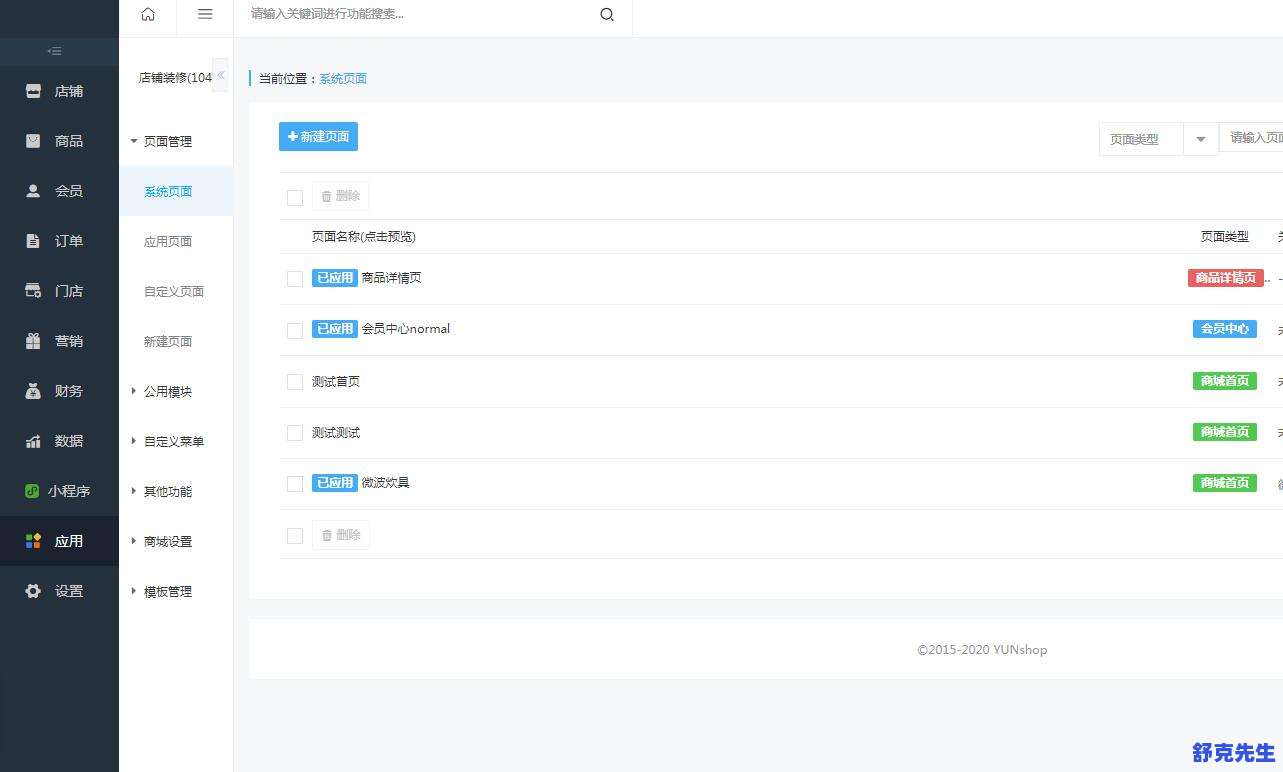Viewport: 1283px width, 772px height.
Task: Open the 小程序 mini-program icon
Action: point(32,491)
